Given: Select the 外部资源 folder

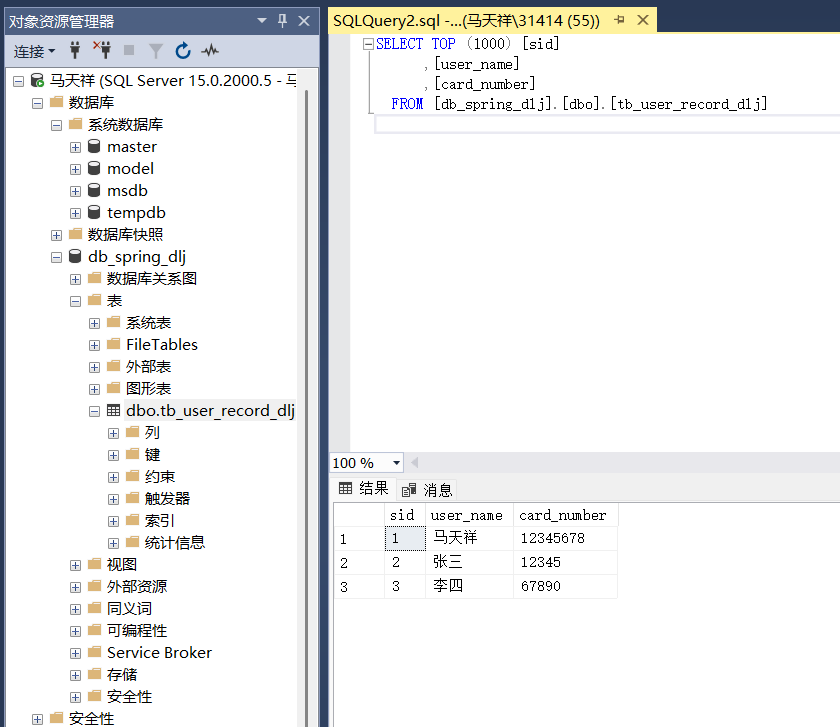Looking at the screenshot, I should (x=137, y=587).
